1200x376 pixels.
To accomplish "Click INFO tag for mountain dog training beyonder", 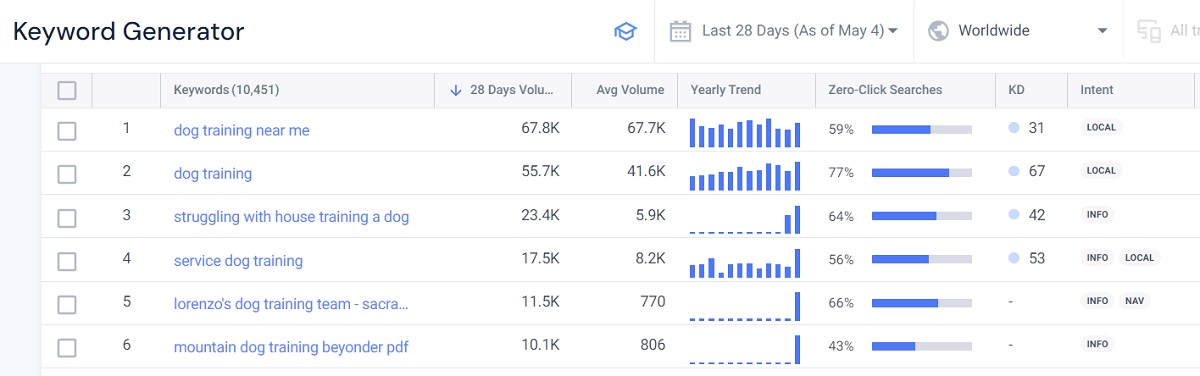I will [1097, 345].
